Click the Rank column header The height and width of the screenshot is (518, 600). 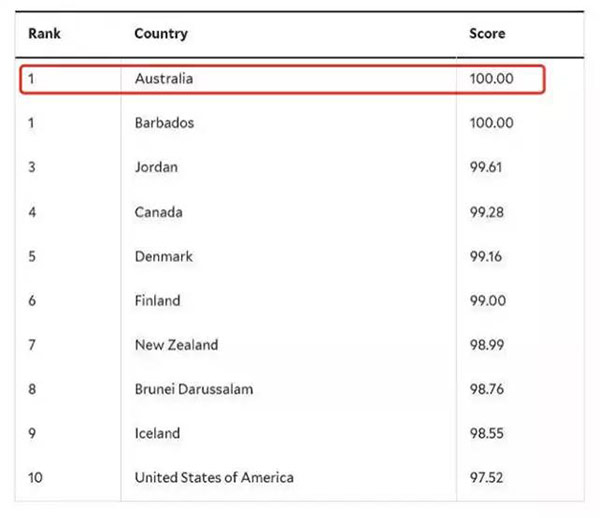[44, 34]
